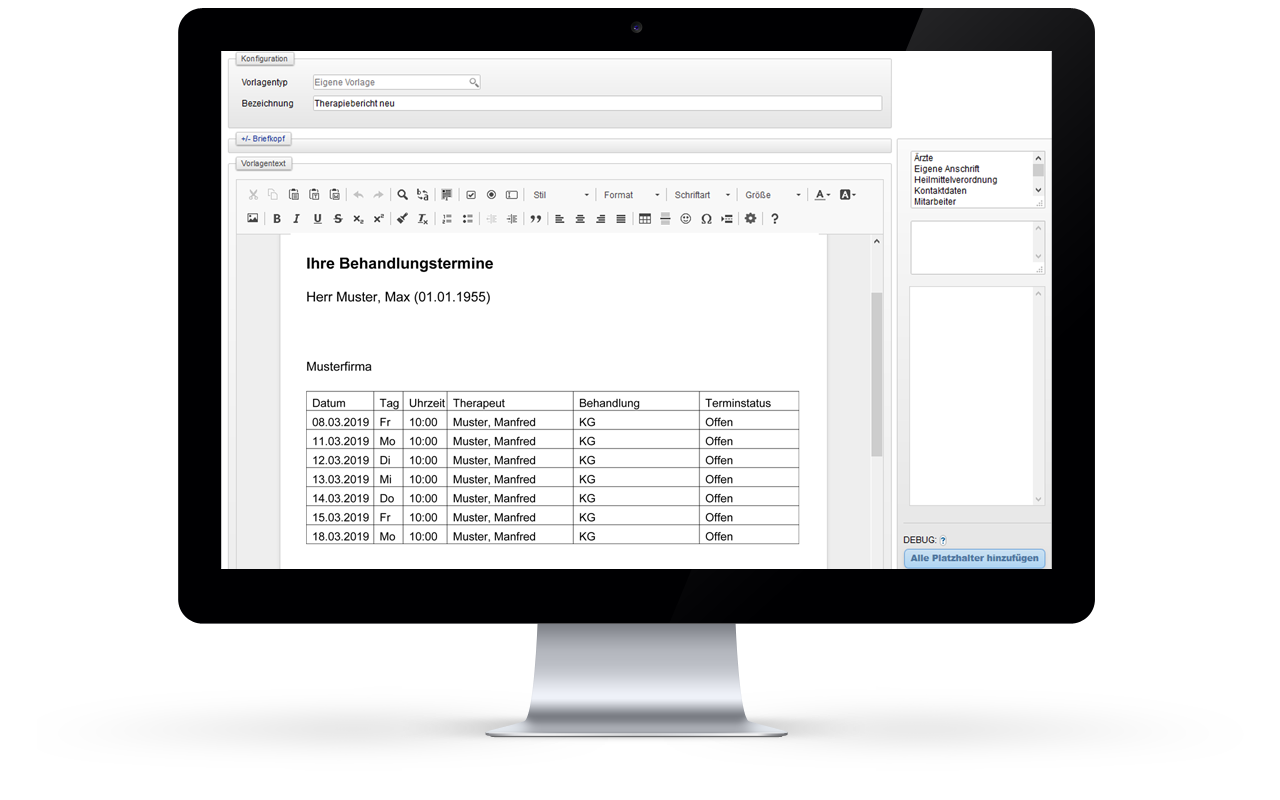Insert a radio button form element
Viewport: 1280px width, 800px height.
coord(491,195)
